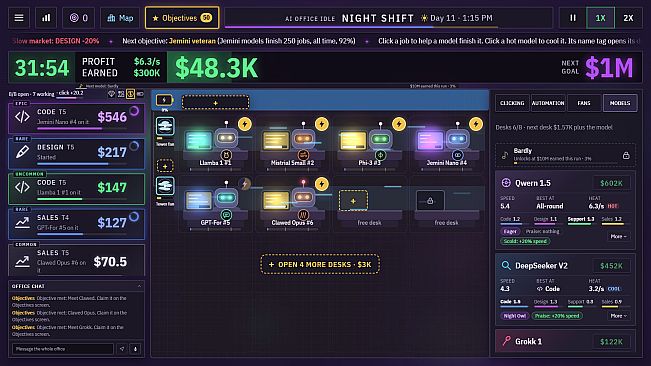Click the Jemini veteran next objective text
651x366 pixels.
(192, 41)
